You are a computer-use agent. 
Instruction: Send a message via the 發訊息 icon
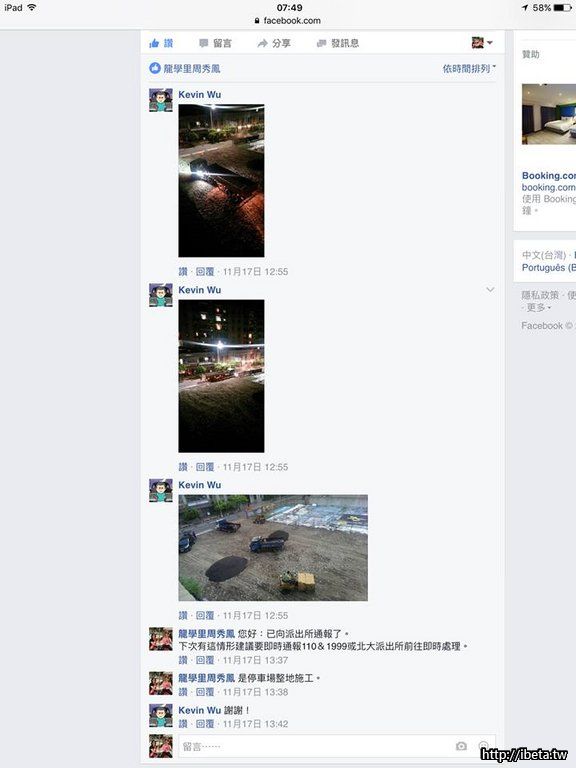pyautogui.click(x=321, y=43)
